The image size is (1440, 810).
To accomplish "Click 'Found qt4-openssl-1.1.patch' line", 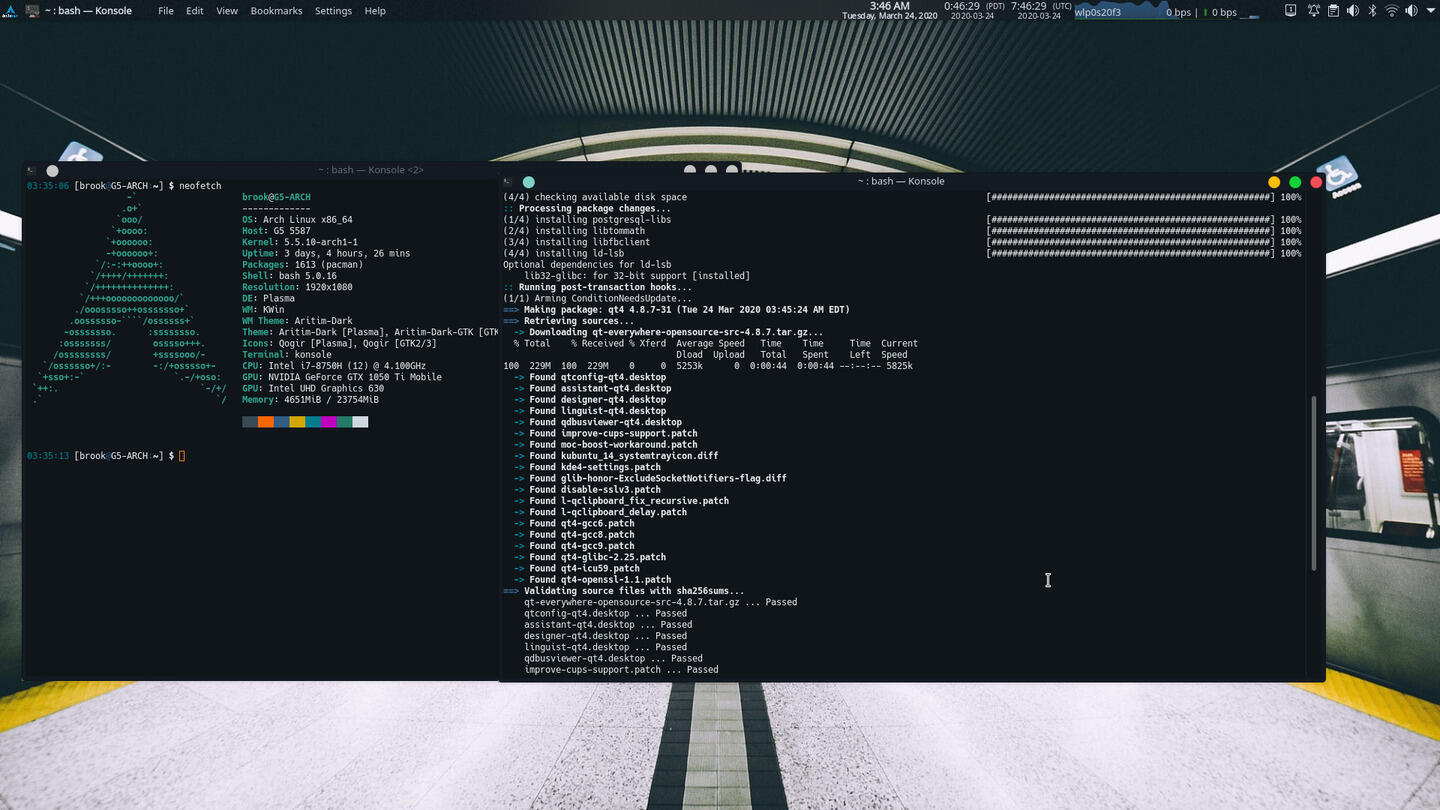I will point(592,580).
